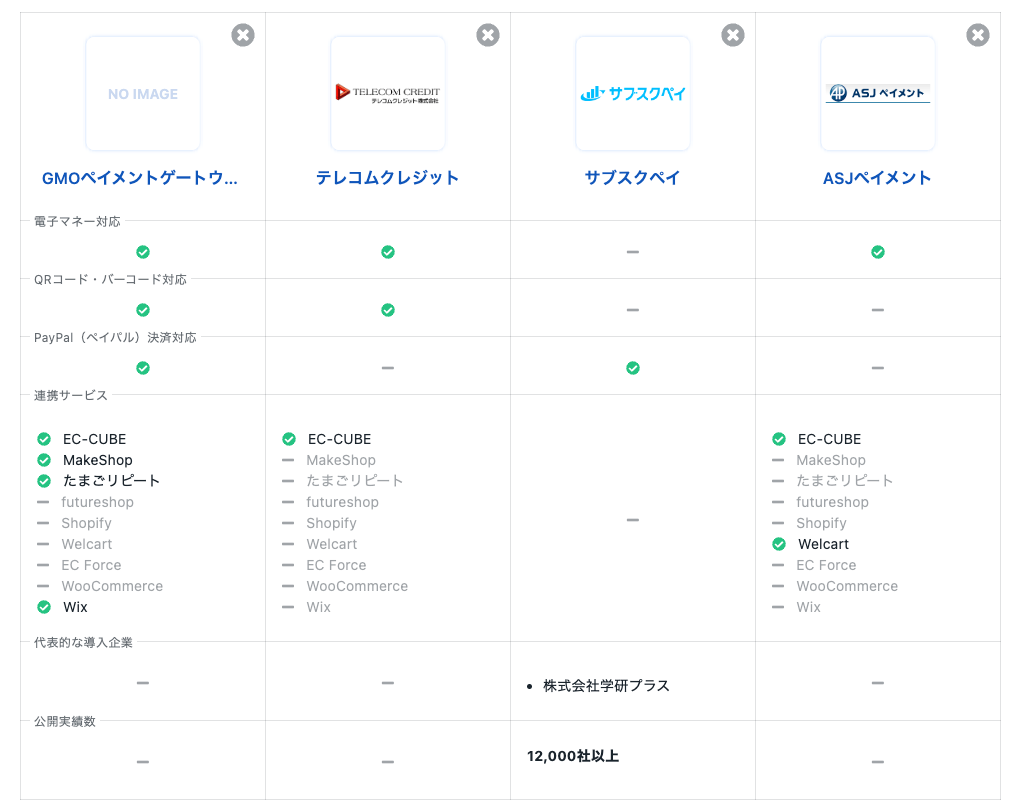Open the サブスクペイ title link
Screen dimensions: 1015x805
[633, 178]
